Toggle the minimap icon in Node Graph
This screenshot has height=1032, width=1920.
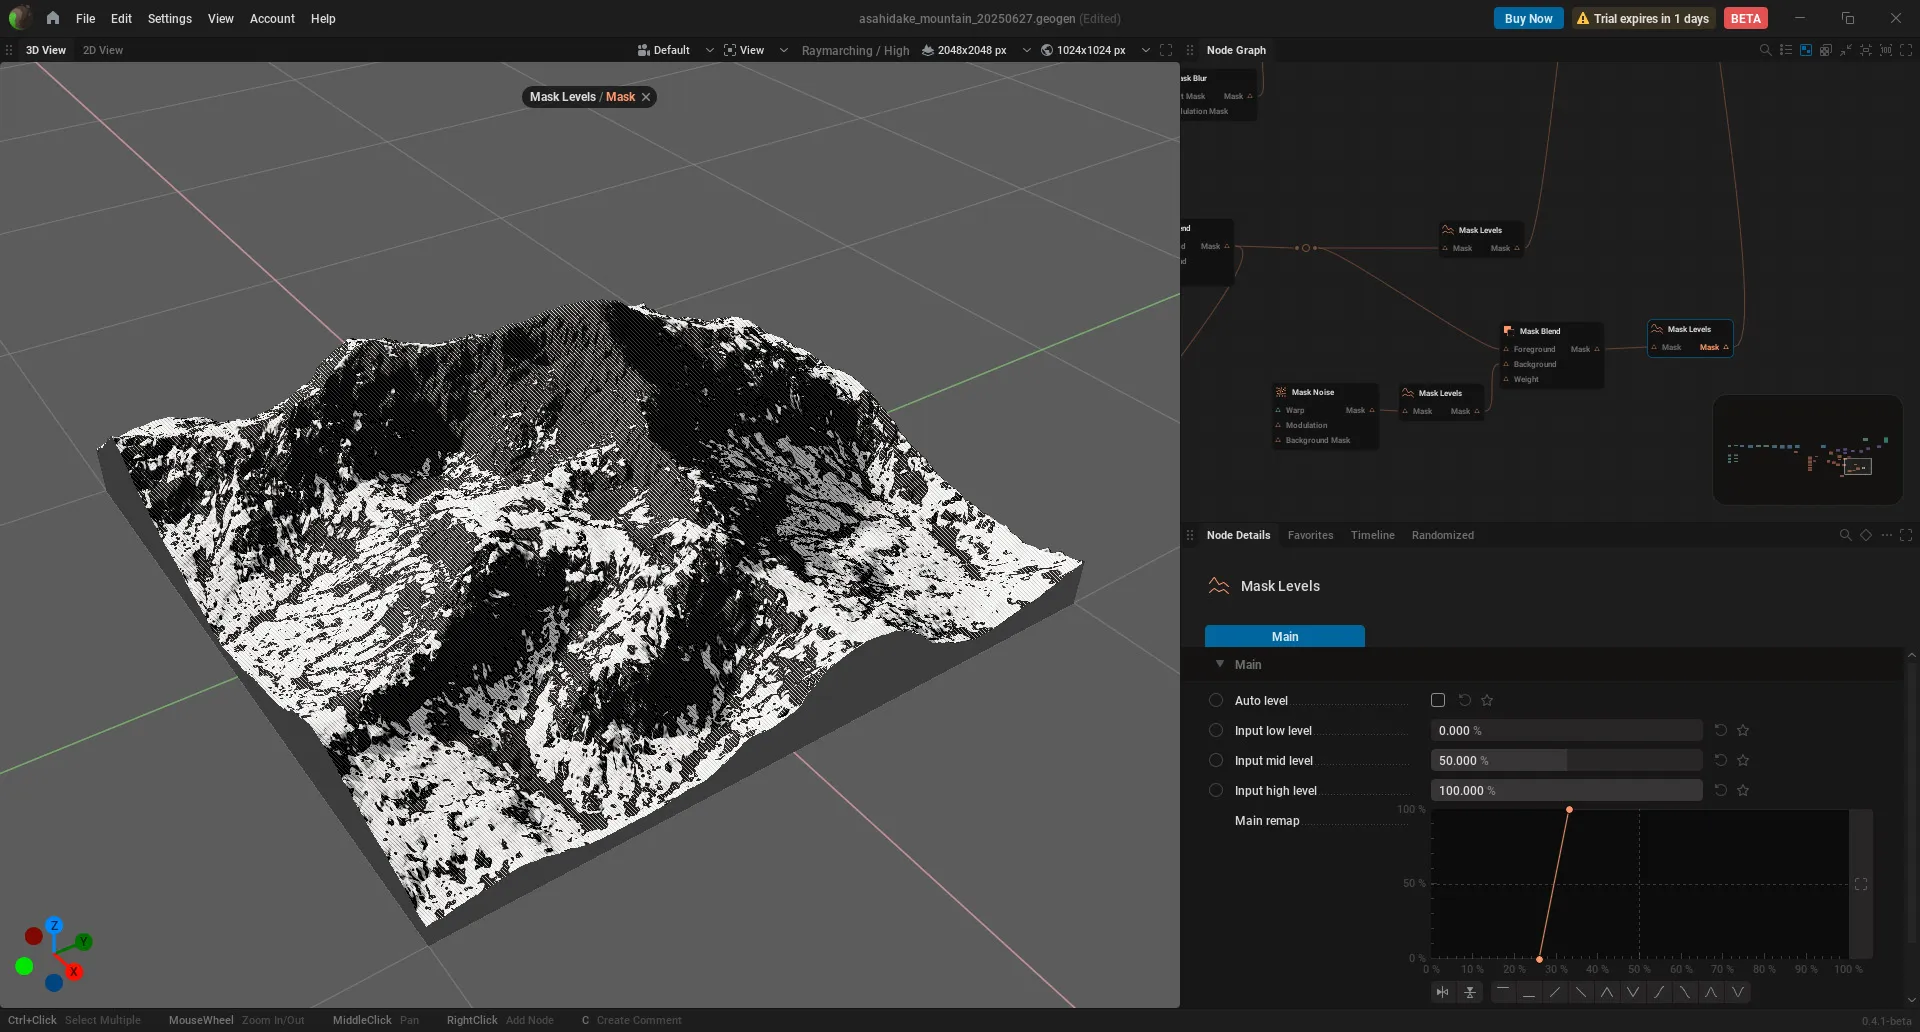[x=1806, y=50]
